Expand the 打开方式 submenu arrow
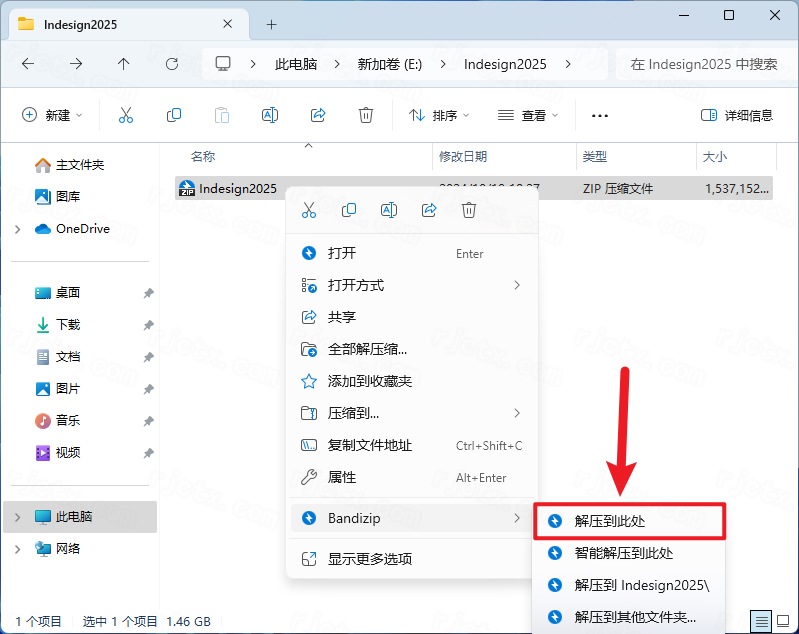Viewport: 799px width, 634px height. [517, 285]
